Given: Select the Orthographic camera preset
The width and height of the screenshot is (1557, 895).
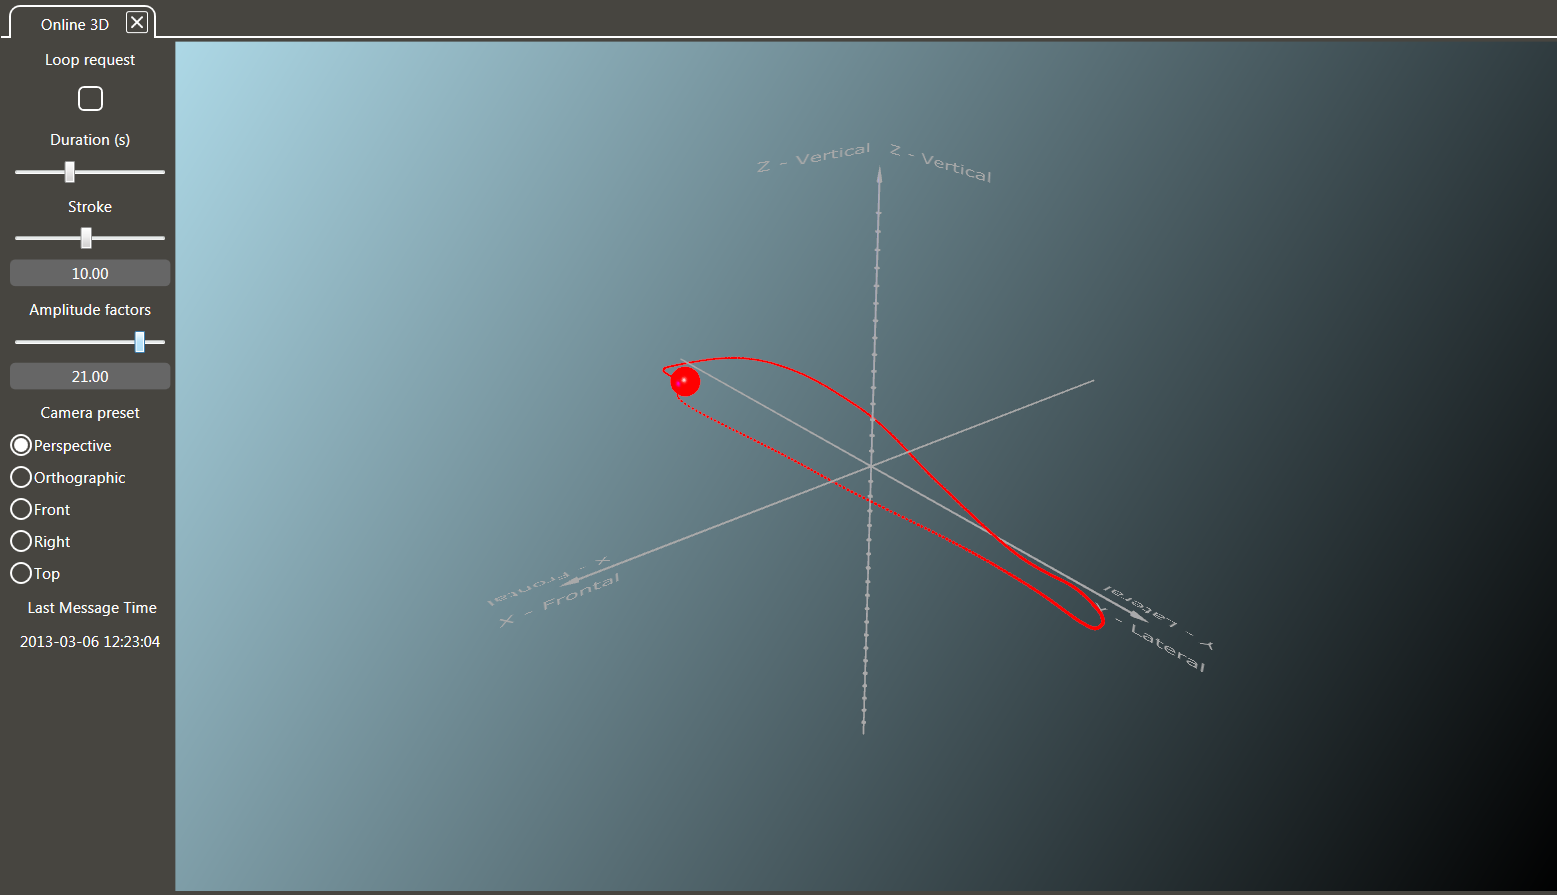Looking at the screenshot, I should pos(20,477).
